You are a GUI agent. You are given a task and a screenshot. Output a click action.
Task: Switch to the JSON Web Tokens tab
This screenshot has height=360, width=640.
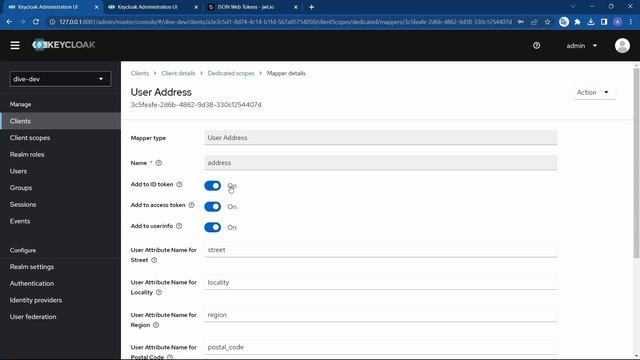pos(252,7)
